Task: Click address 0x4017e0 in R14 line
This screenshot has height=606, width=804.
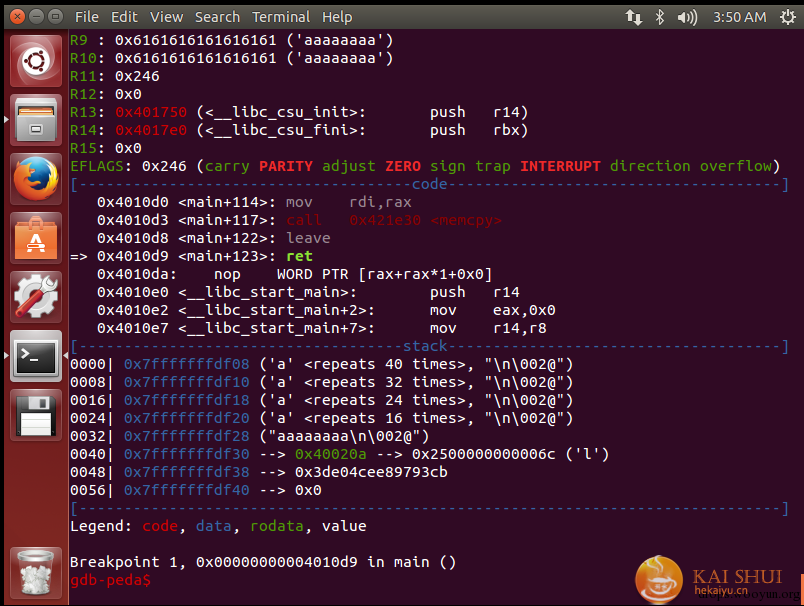Action: click(x=151, y=130)
